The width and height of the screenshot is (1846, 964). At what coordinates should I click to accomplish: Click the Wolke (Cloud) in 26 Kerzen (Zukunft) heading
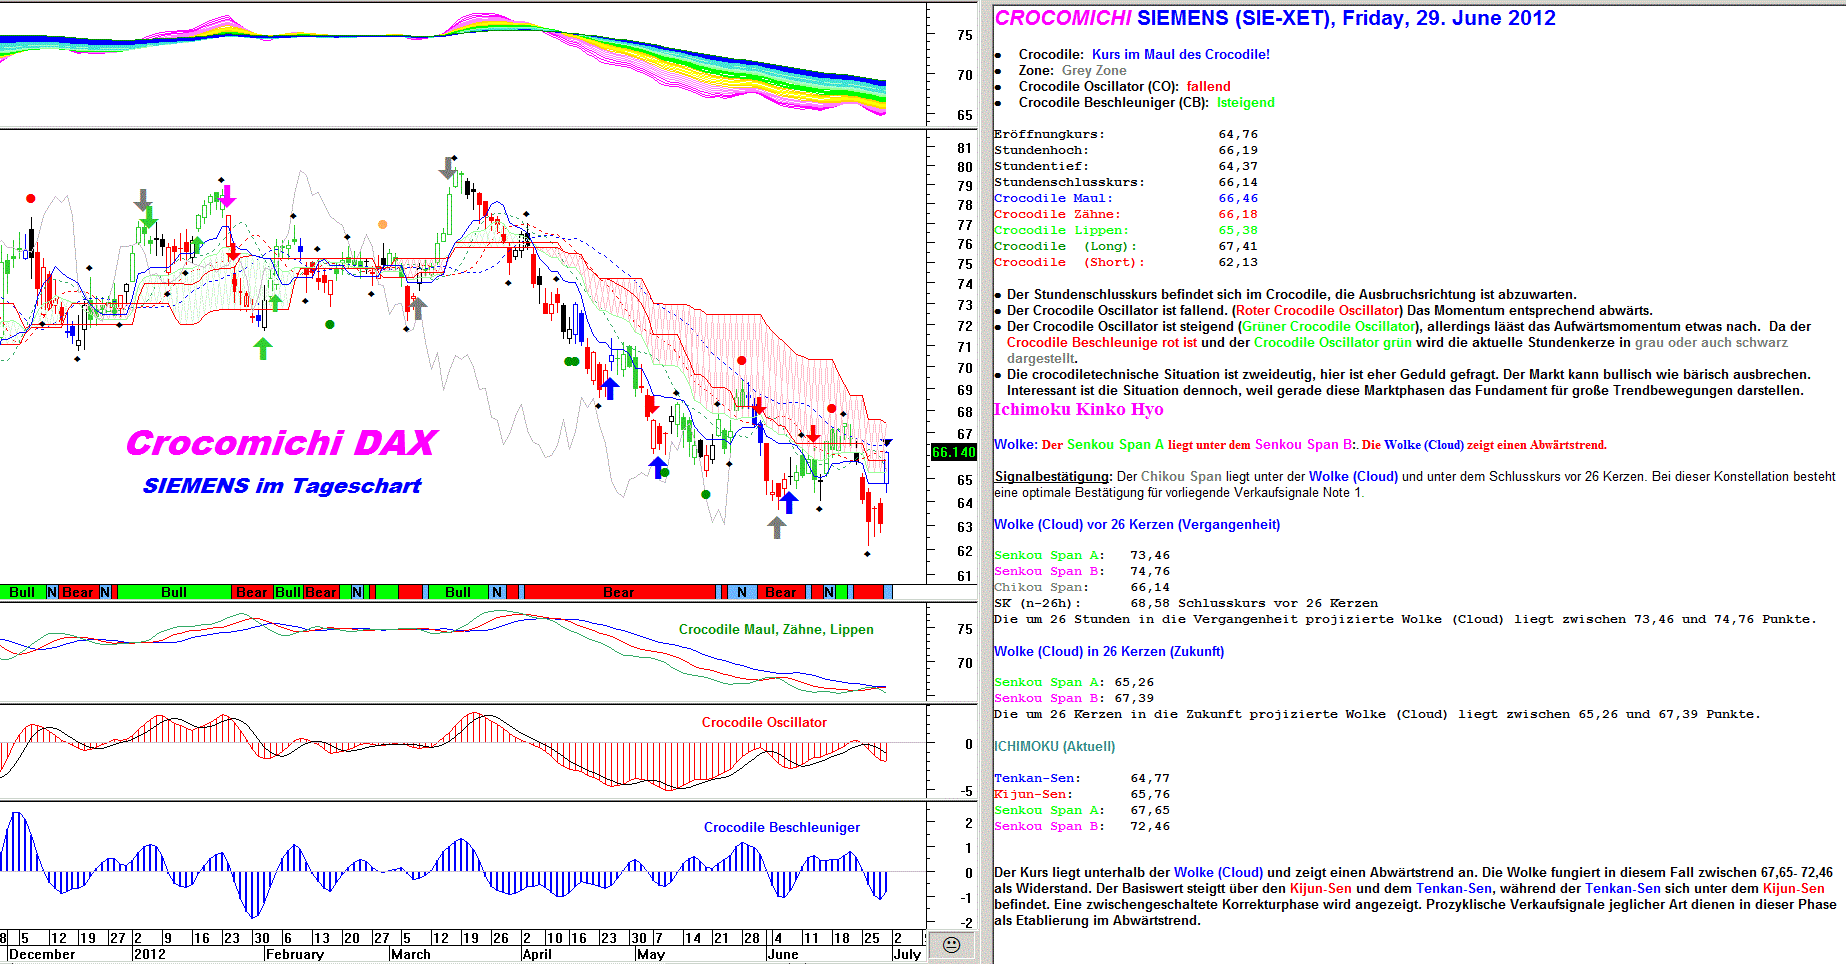pyautogui.click(x=1108, y=651)
